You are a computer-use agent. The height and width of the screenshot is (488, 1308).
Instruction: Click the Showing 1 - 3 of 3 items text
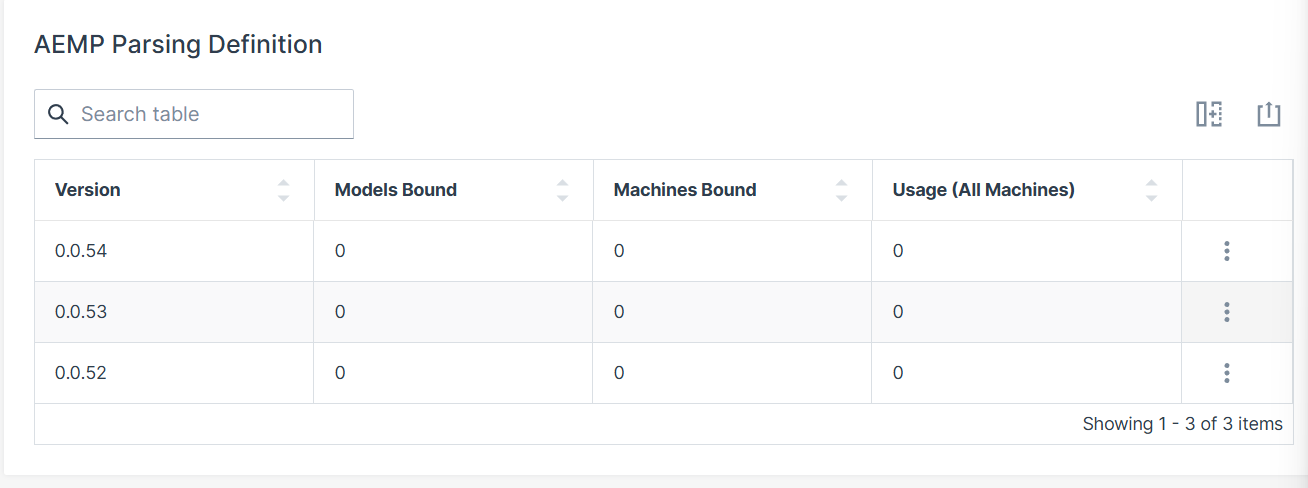pos(1182,424)
